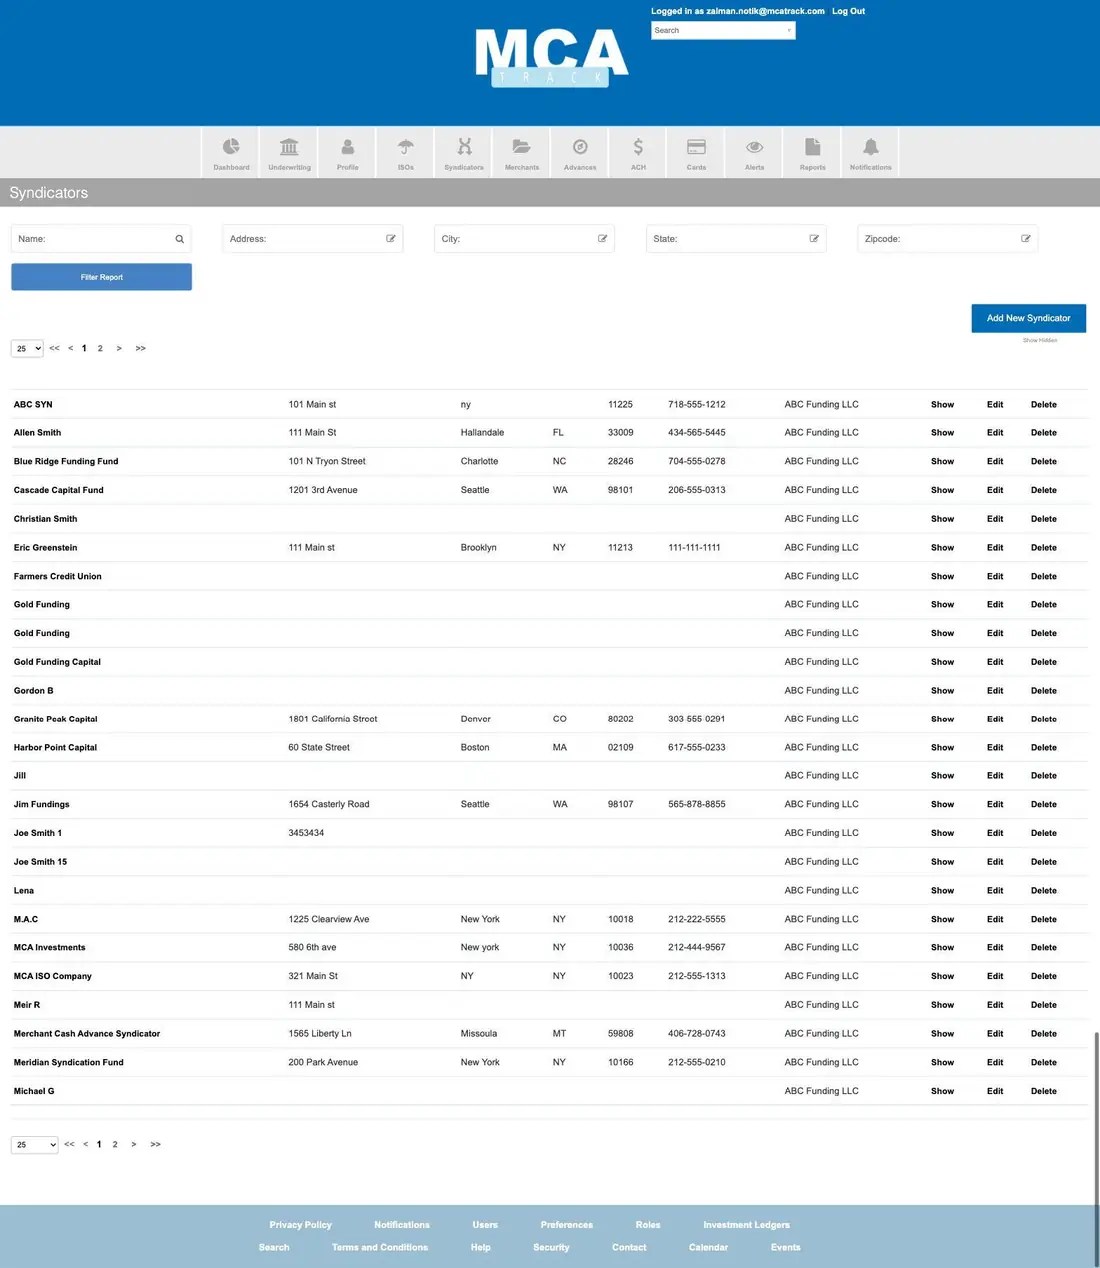Click Delete for Farmers Credit Union
The height and width of the screenshot is (1268, 1100).
[1044, 576]
